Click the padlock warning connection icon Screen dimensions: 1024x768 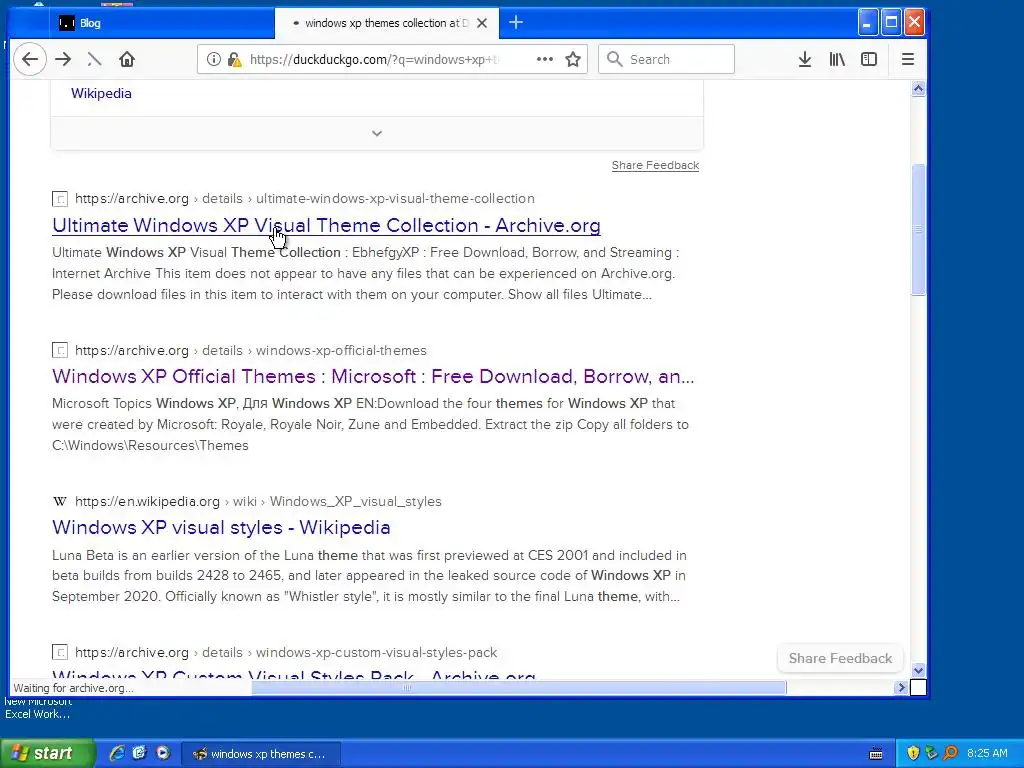click(234, 59)
